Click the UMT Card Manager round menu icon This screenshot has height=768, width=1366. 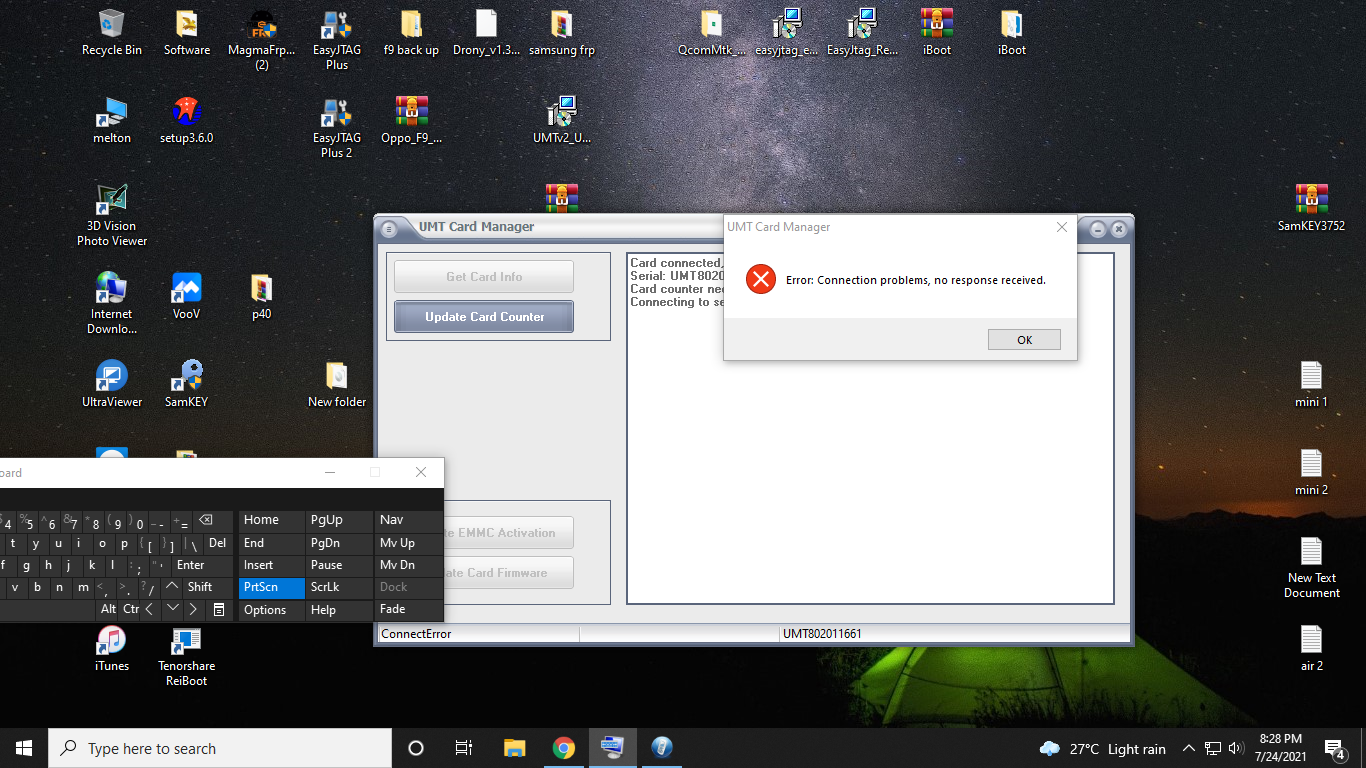coord(390,228)
